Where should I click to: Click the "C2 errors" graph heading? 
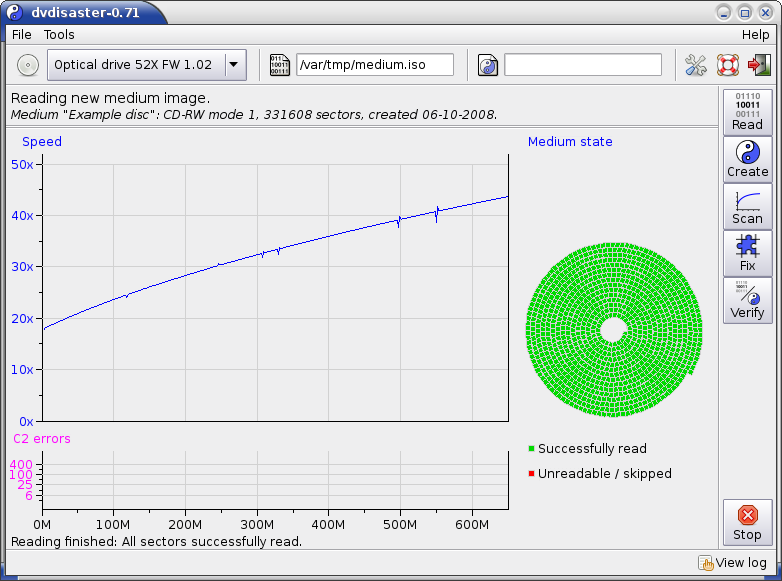(x=42, y=439)
